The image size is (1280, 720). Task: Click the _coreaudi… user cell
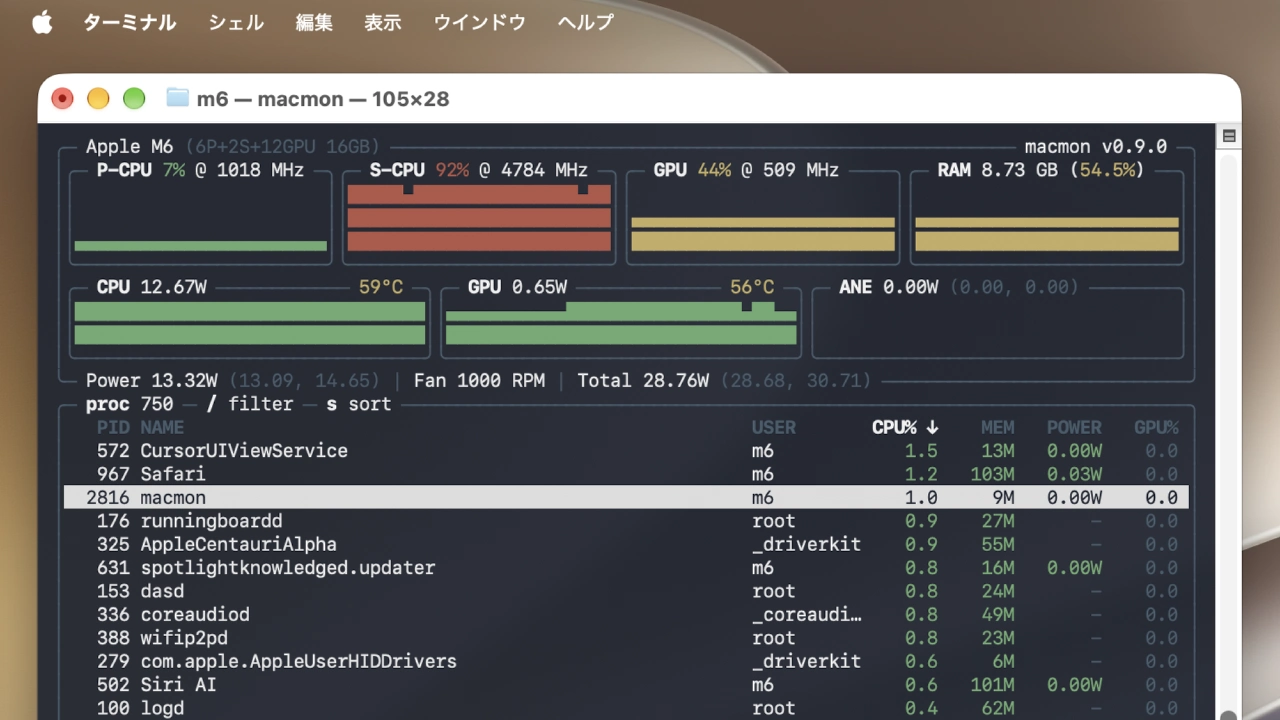[806, 614]
